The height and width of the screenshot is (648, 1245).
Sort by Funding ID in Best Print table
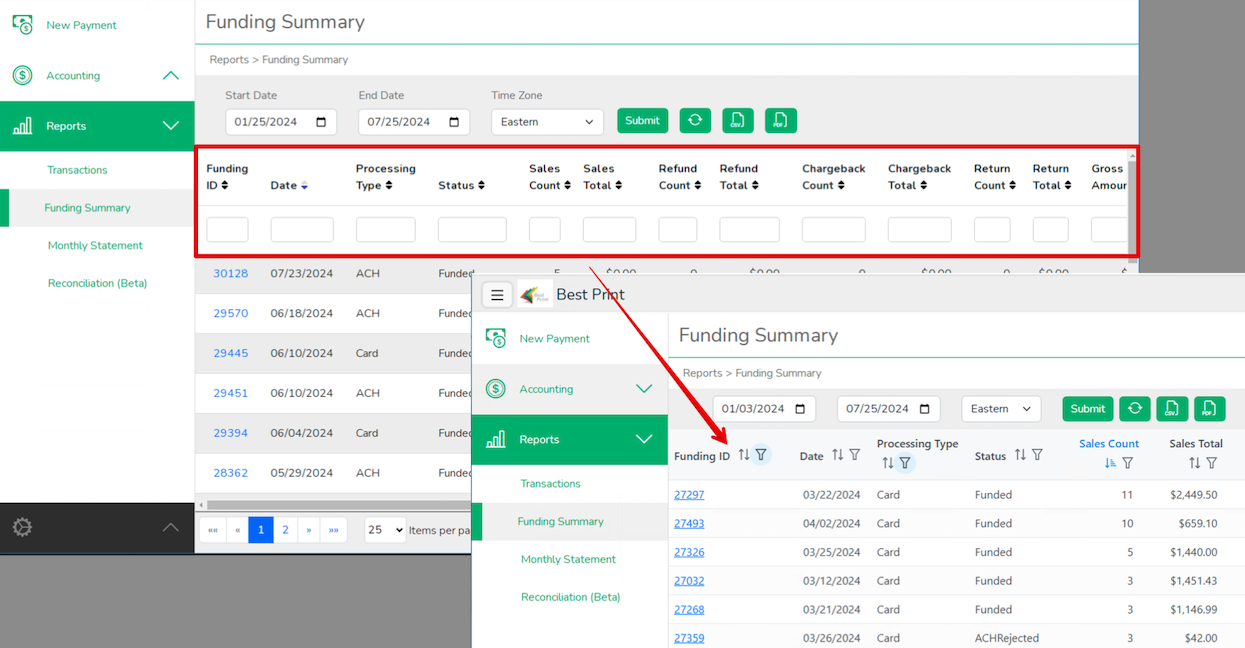tap(743, 455)
